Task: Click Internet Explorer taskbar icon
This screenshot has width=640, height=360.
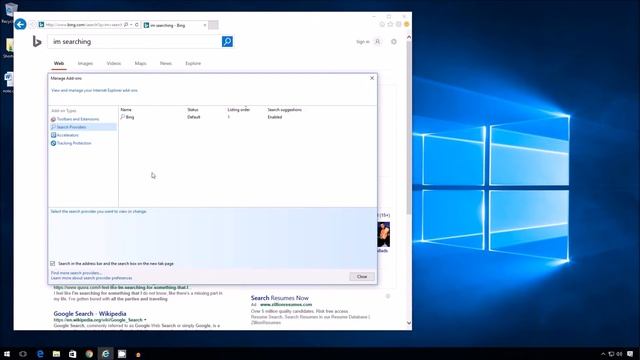Action: [105, 354]
